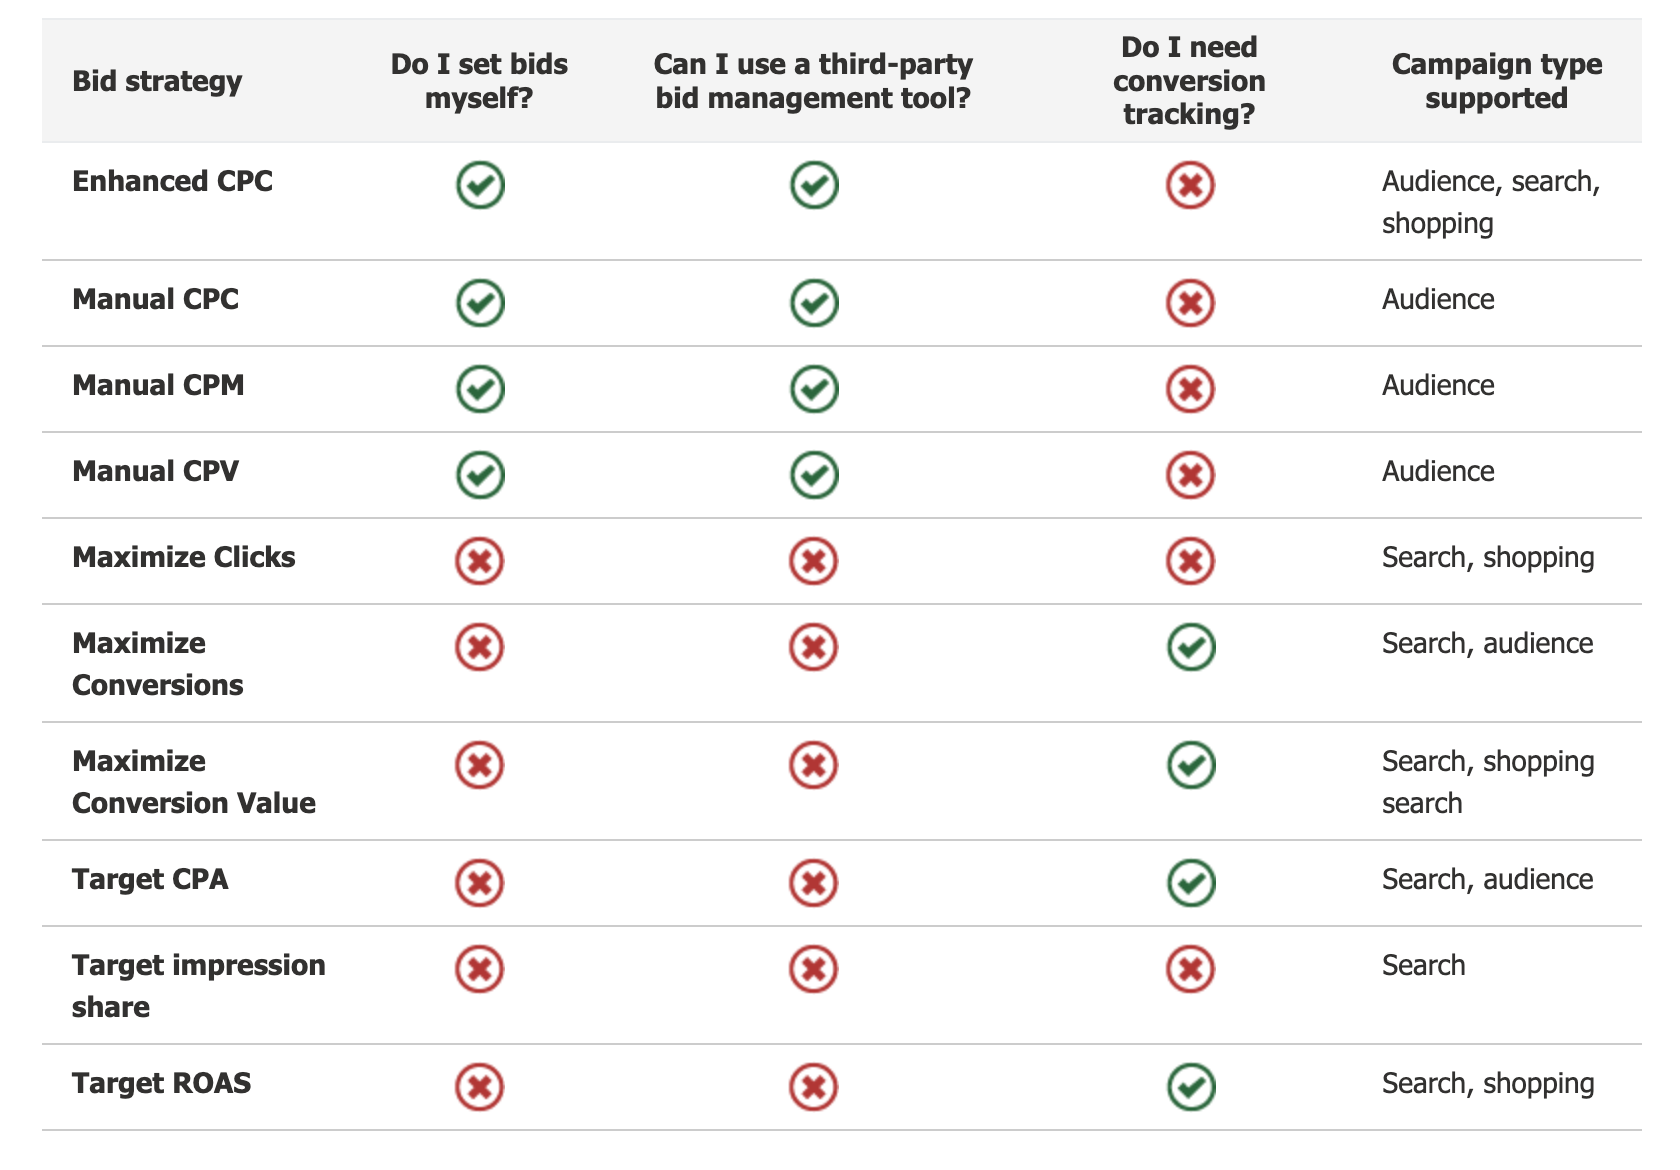
Task: Click Enhanced CPC conversion tracking red X
Action: point(1190,186)
